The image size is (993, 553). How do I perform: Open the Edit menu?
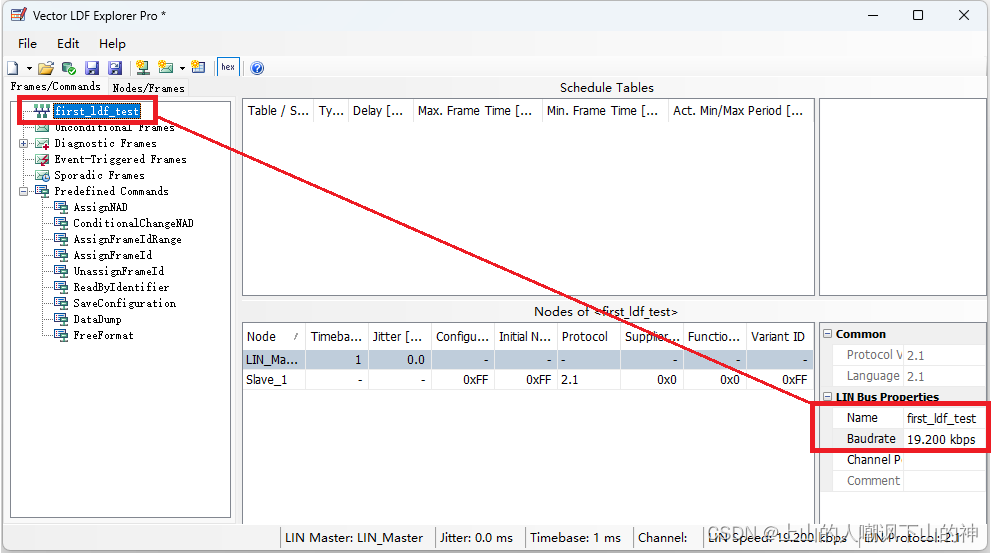pos(68,44)
